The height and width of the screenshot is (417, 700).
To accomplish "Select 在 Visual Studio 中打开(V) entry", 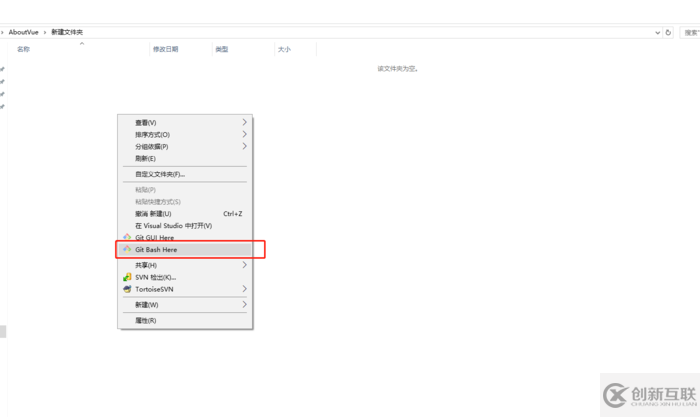I will point(185,226).
